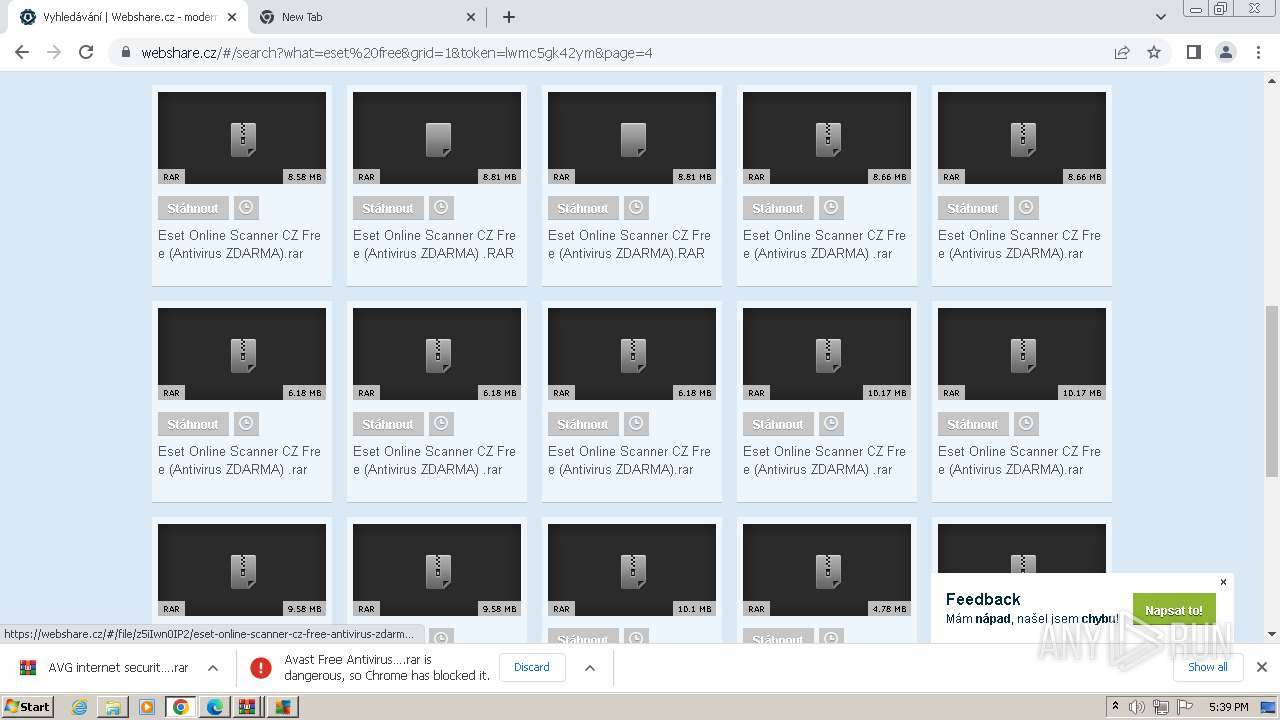
Task: Show all downloads
Action: (1208, 667)
